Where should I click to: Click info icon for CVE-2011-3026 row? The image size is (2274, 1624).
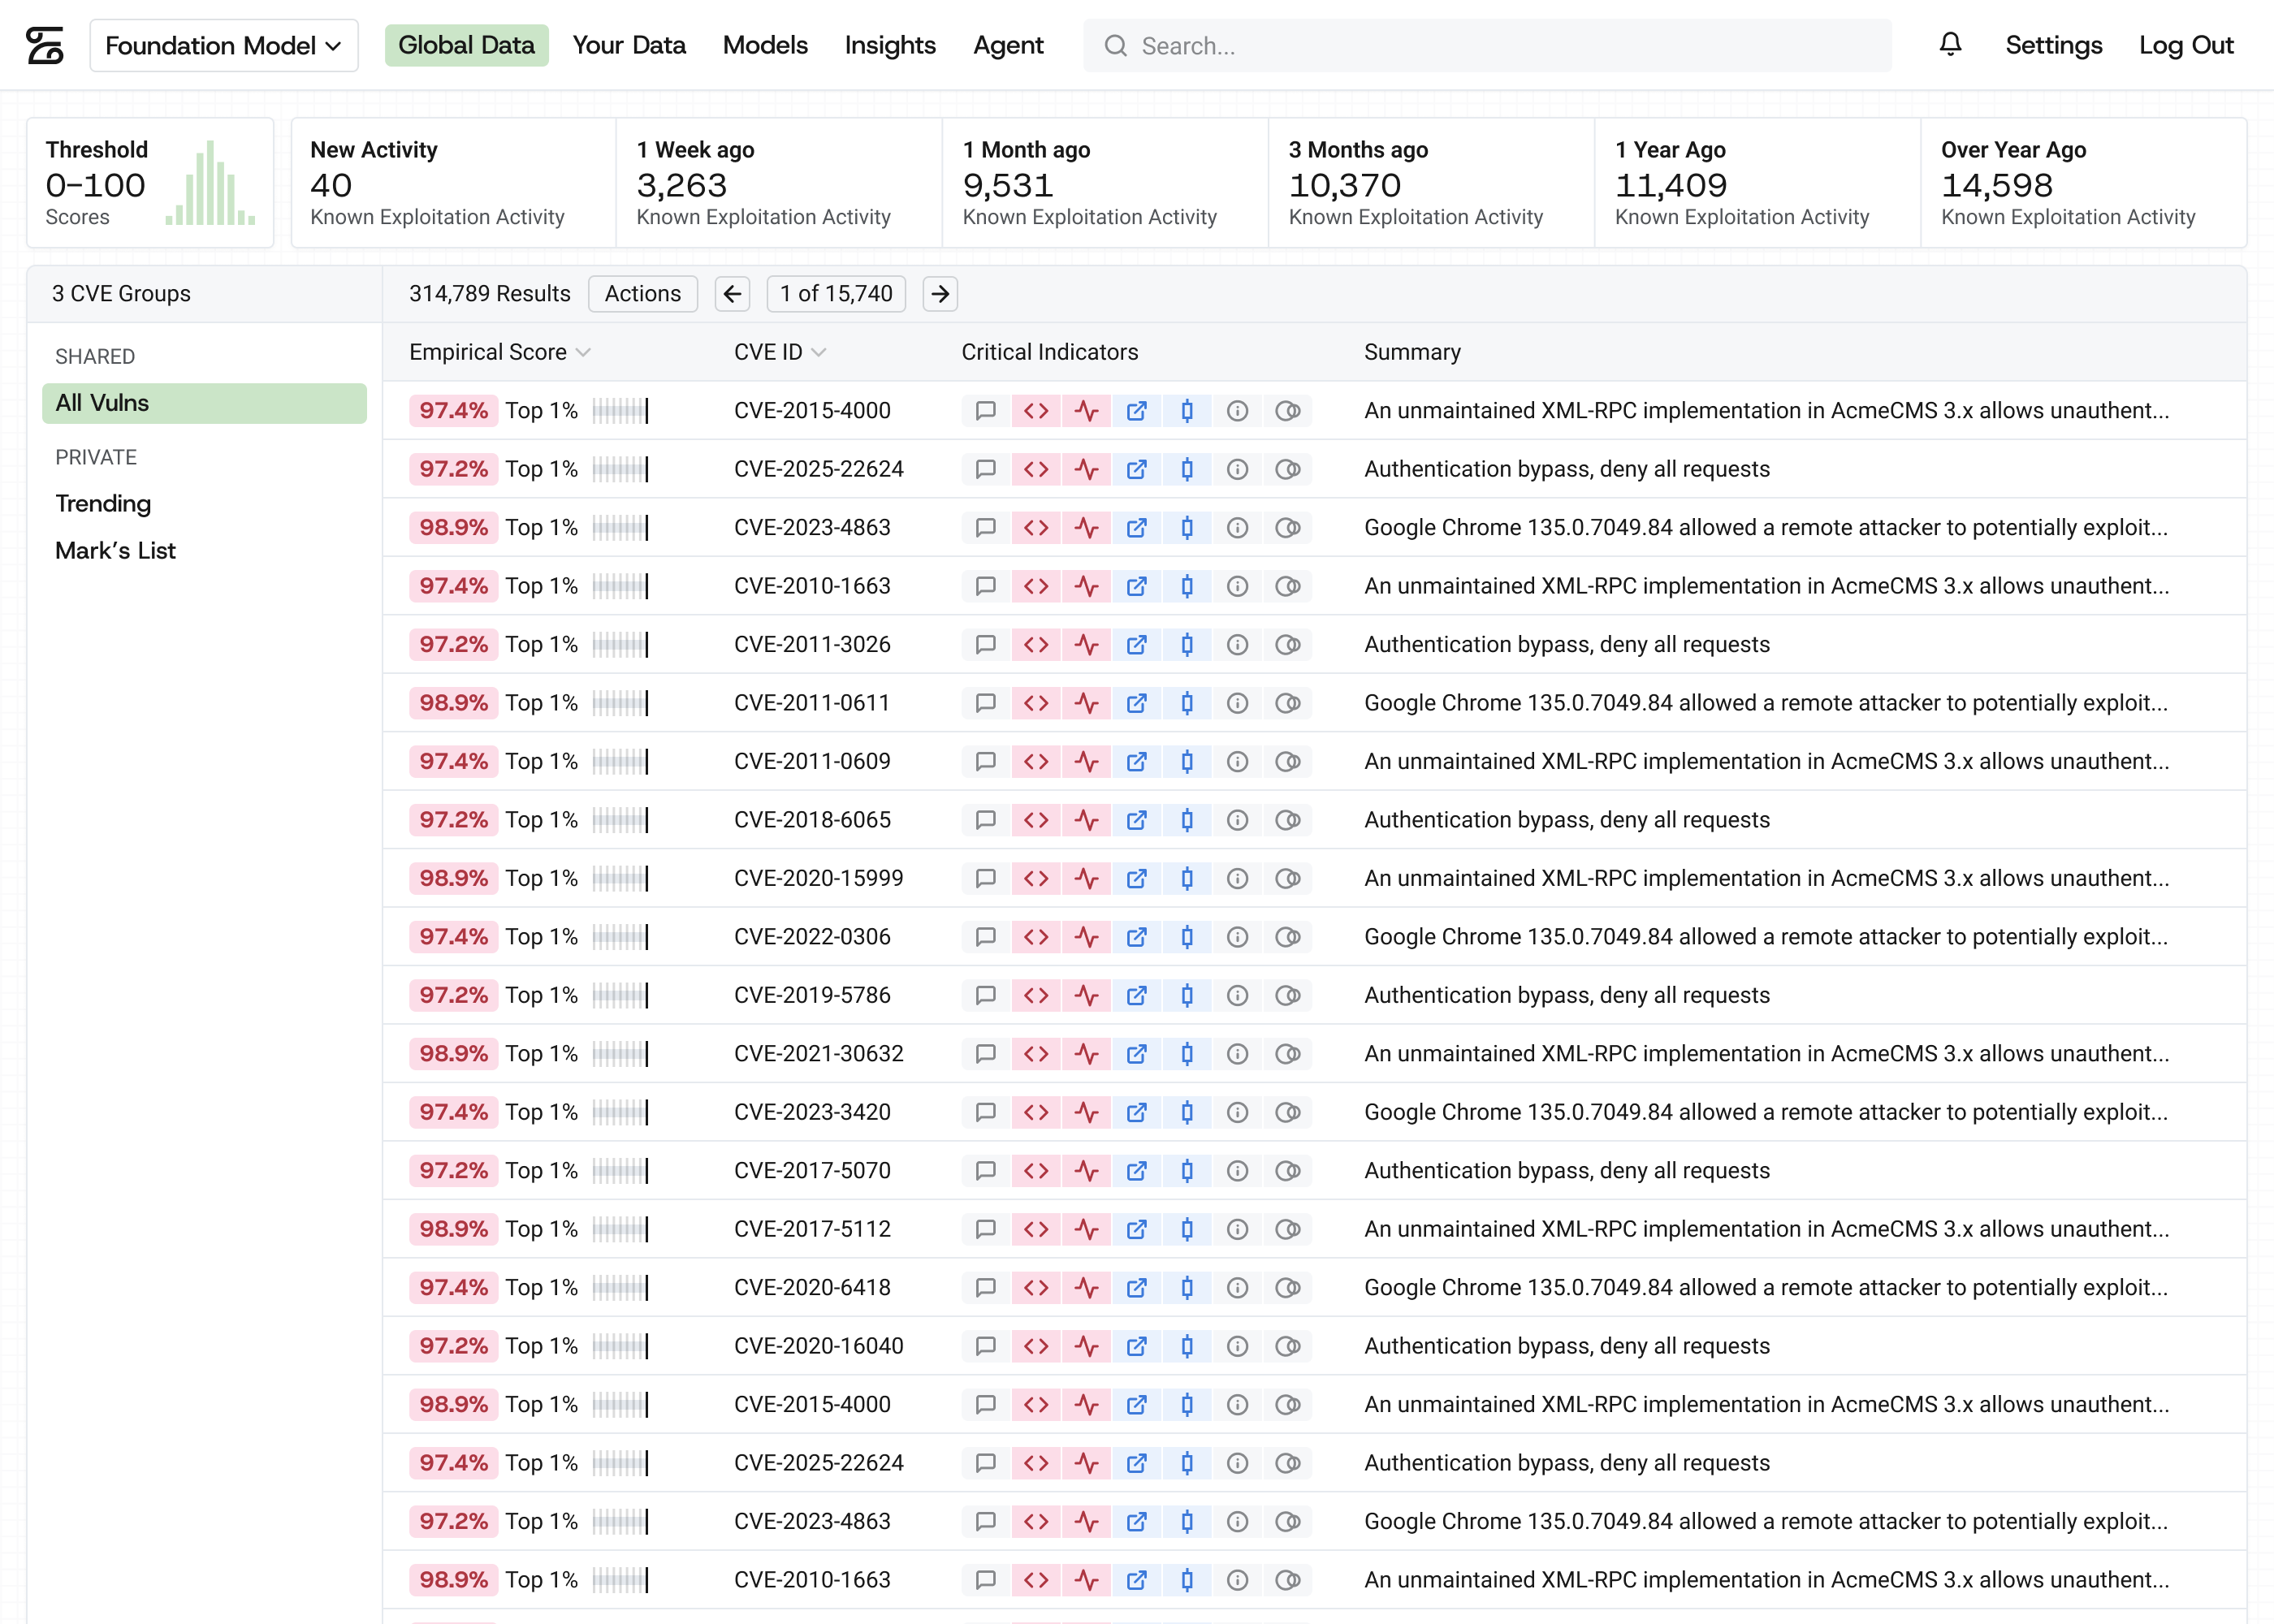tap(1238, 645)
